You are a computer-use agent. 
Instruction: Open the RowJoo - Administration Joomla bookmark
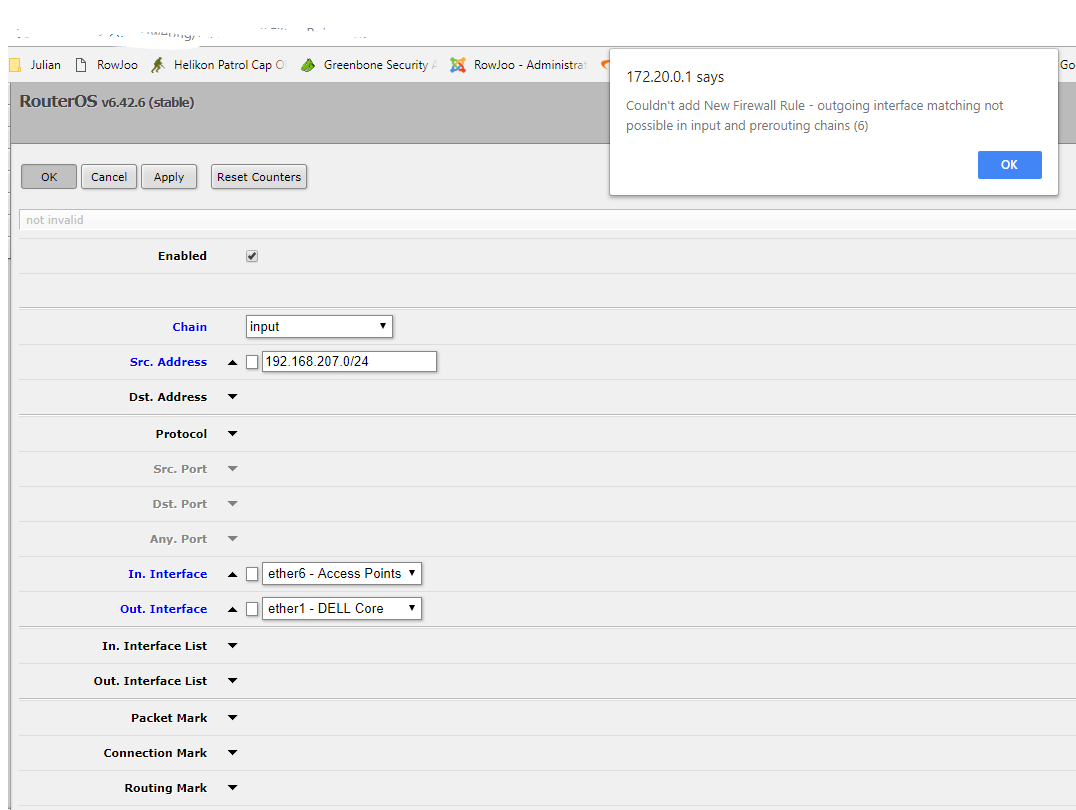point(518,65)
